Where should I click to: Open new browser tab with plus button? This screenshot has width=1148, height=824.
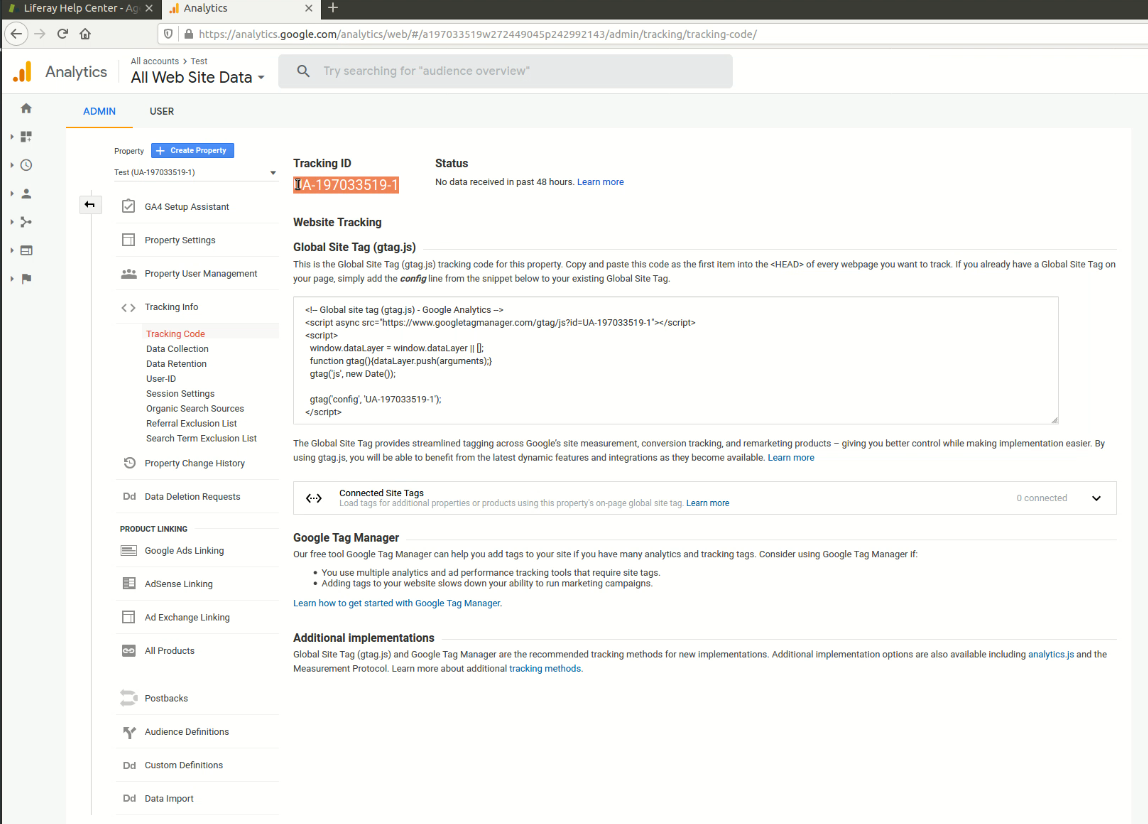pyautogui.click(x=333, y=8)
